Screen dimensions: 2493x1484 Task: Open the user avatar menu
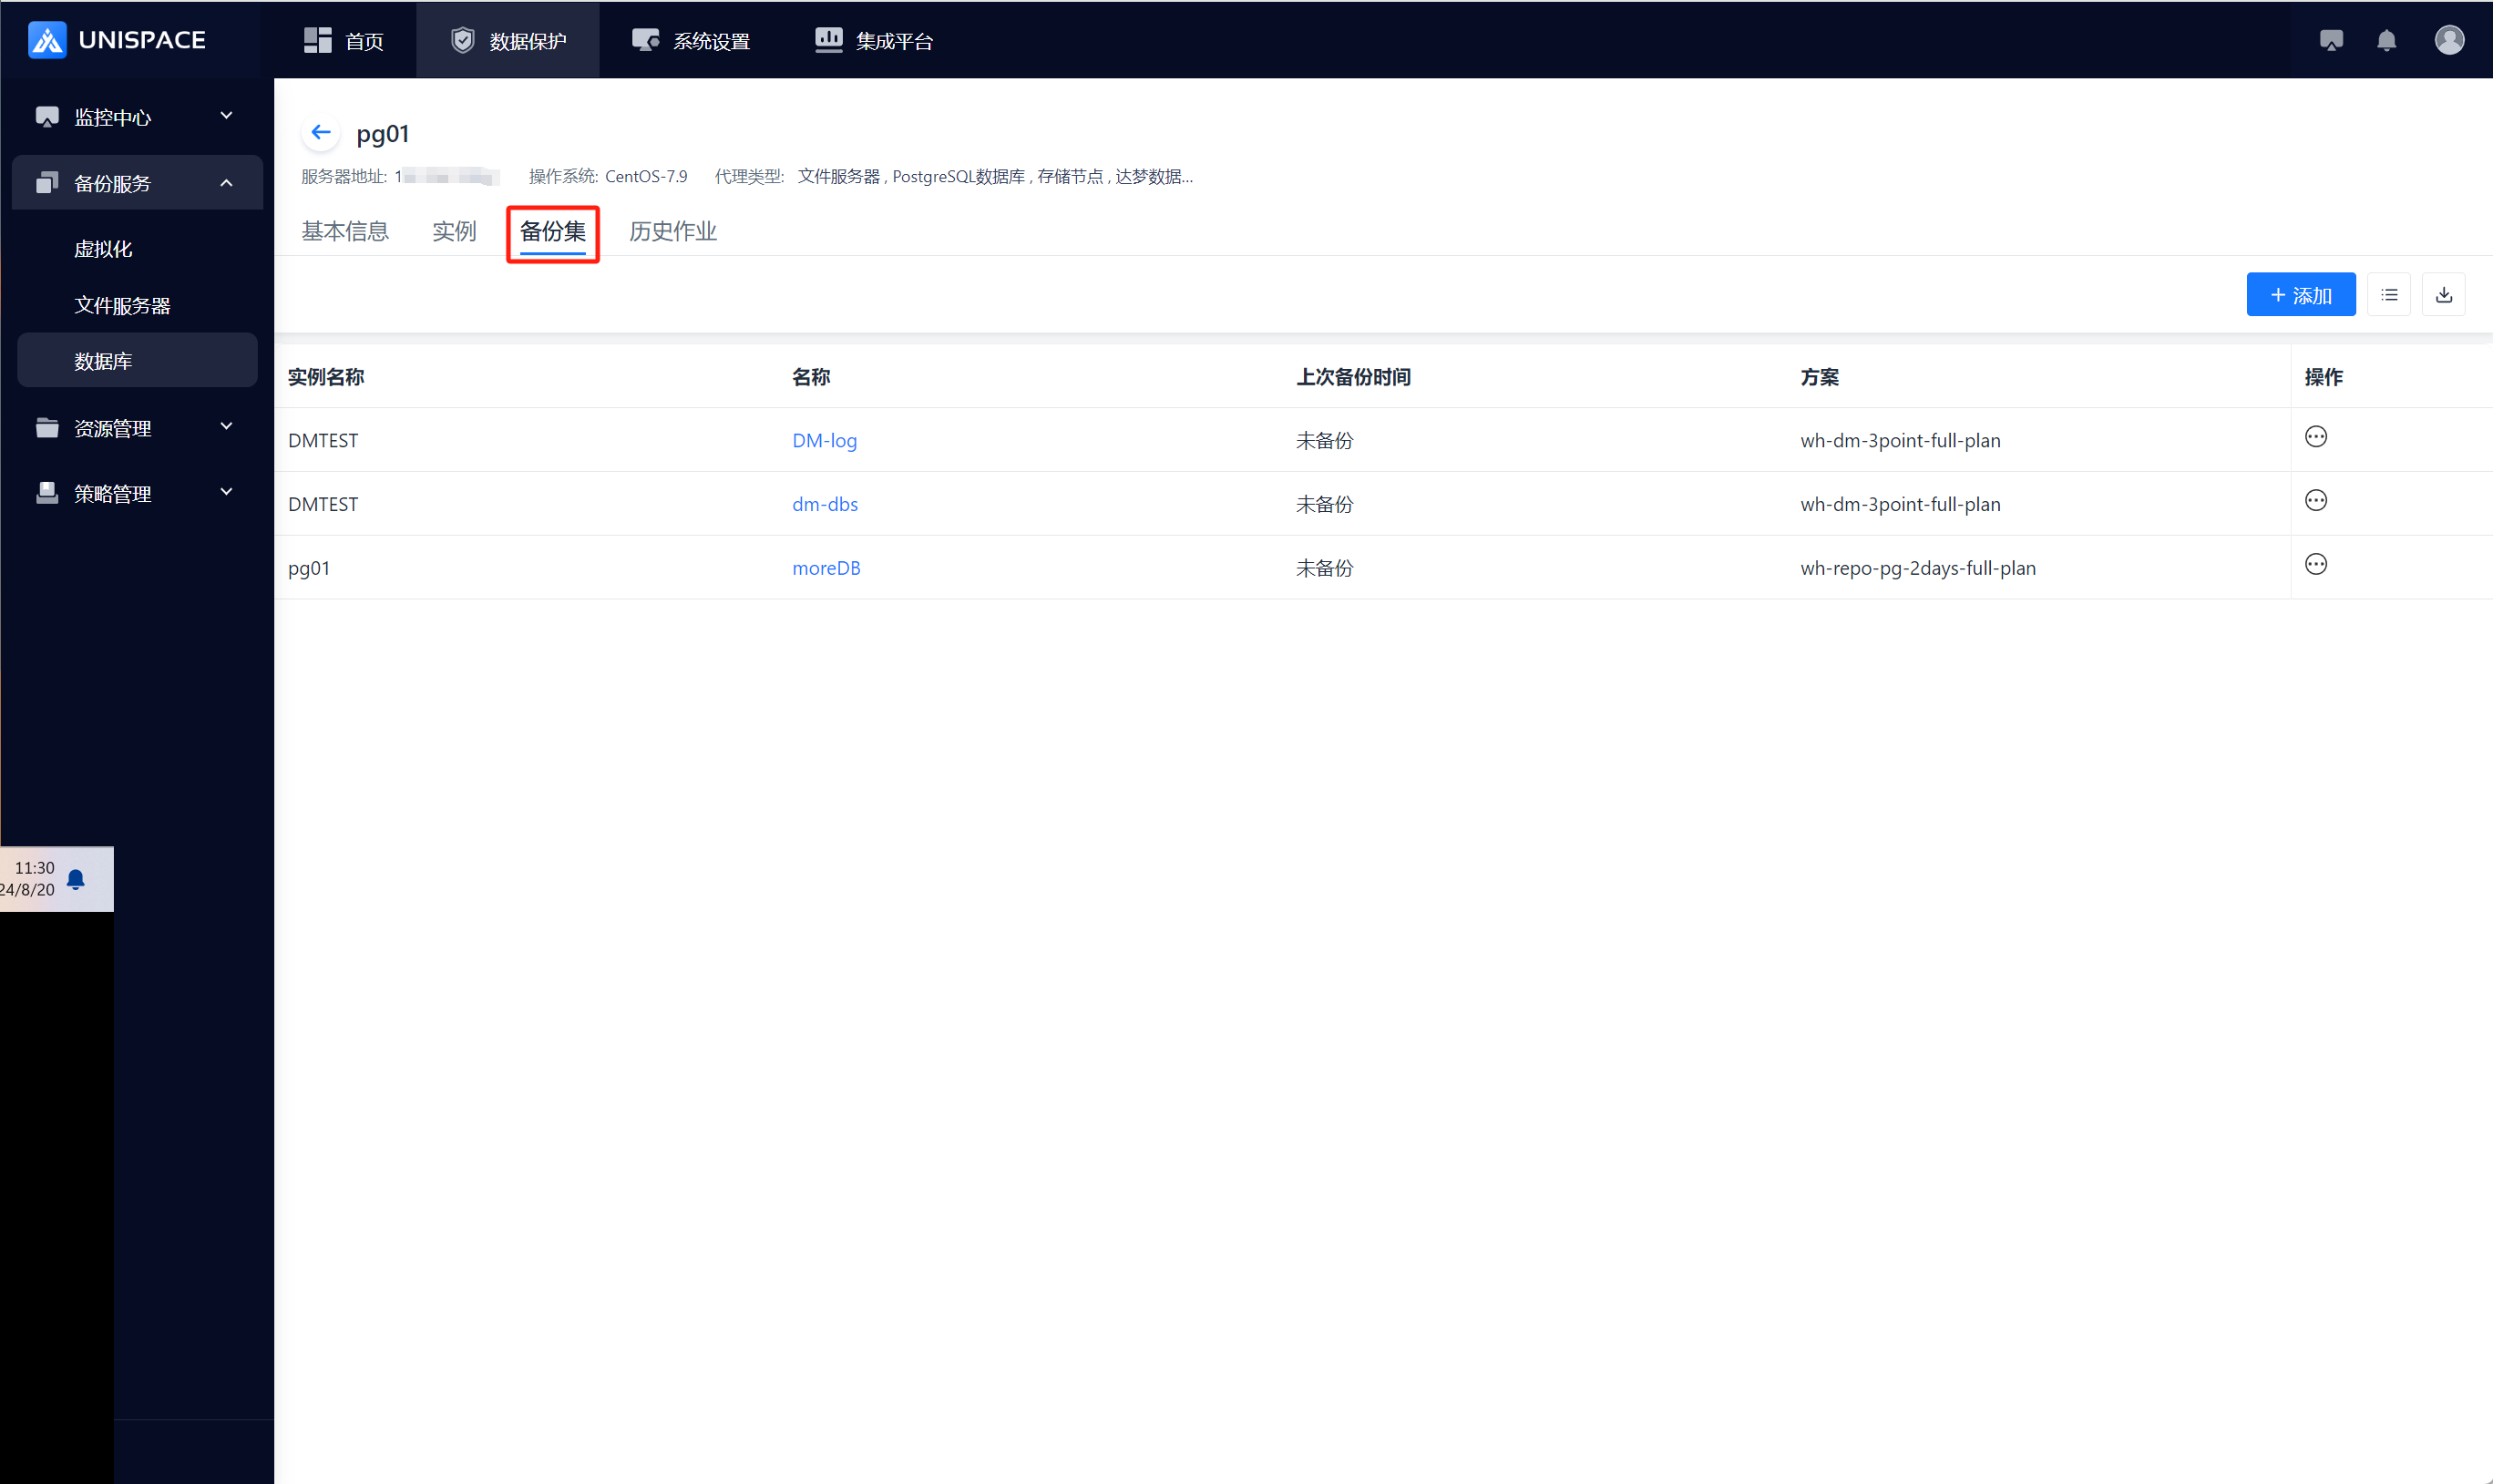click(x=2449, y=40)
